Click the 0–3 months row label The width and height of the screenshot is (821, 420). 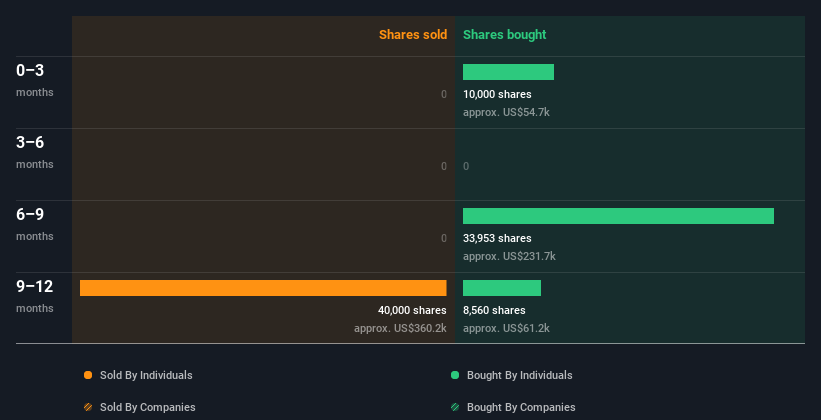coord(35,80)
